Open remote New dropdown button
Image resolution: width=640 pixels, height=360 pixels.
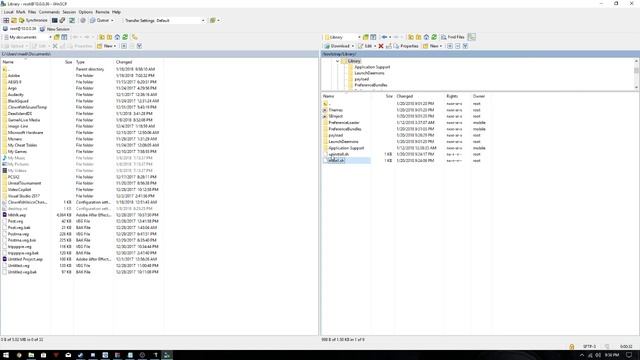[x=433, y=46]
